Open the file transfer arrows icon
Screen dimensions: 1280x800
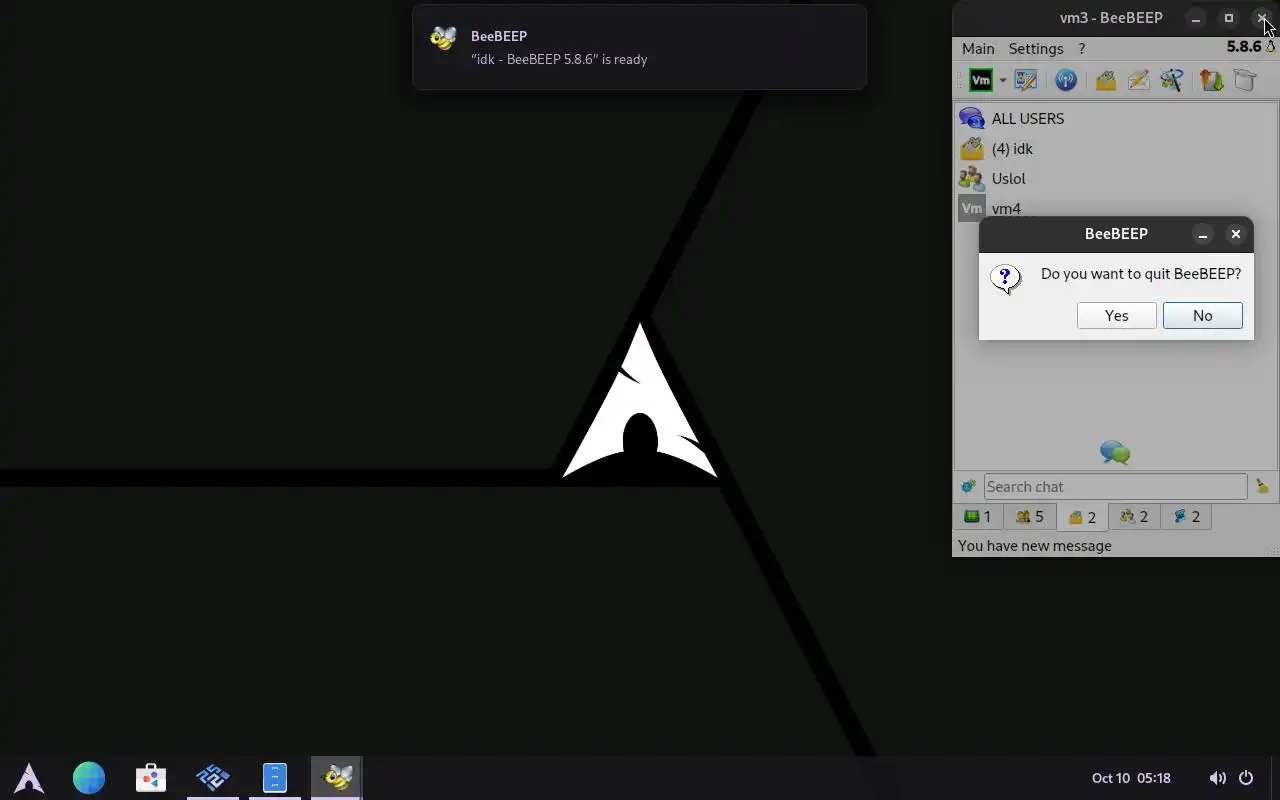pyautogui.click(x=1211, y=81)
